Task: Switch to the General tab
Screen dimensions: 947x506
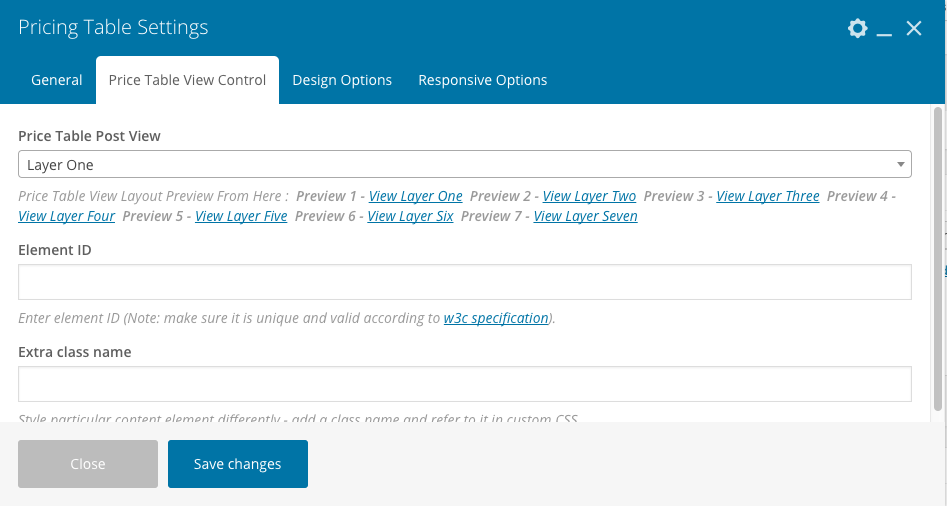Action: (x=57, y=80)
